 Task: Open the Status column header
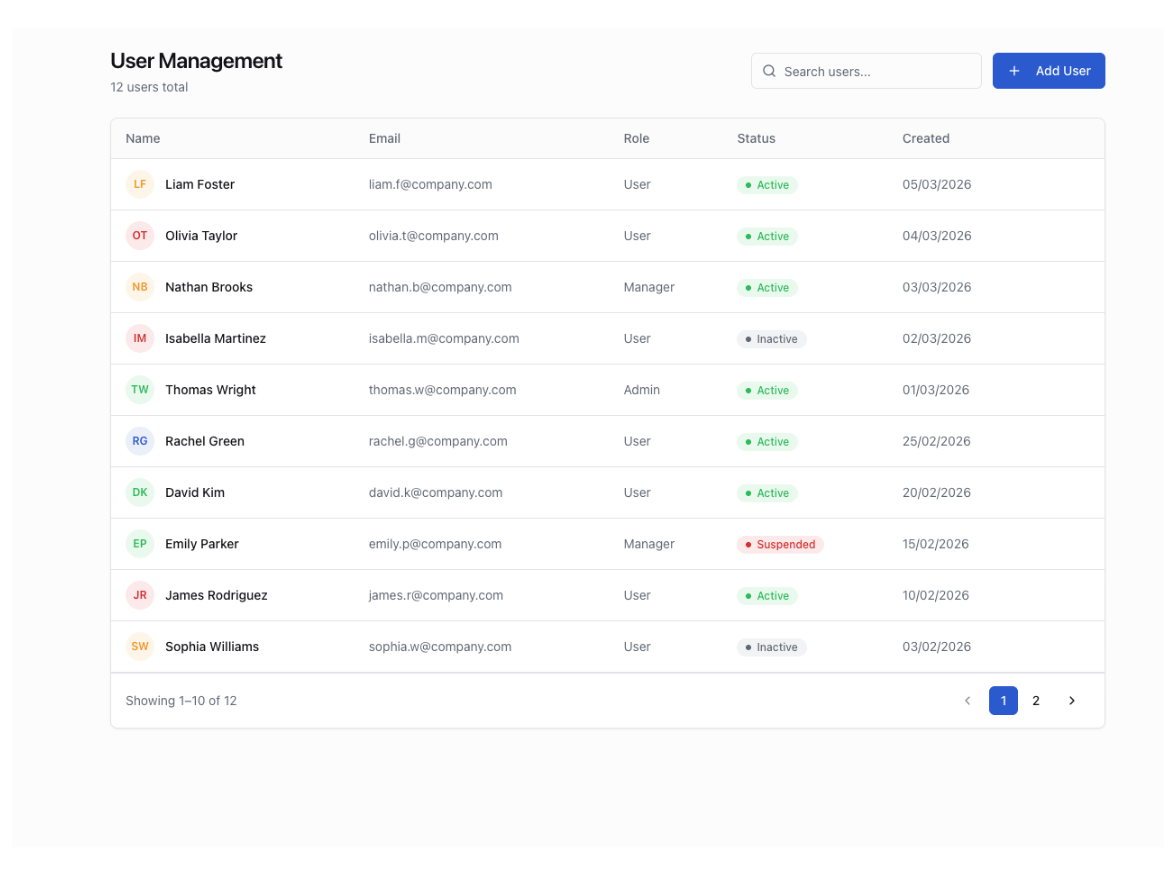coord(756,138)
